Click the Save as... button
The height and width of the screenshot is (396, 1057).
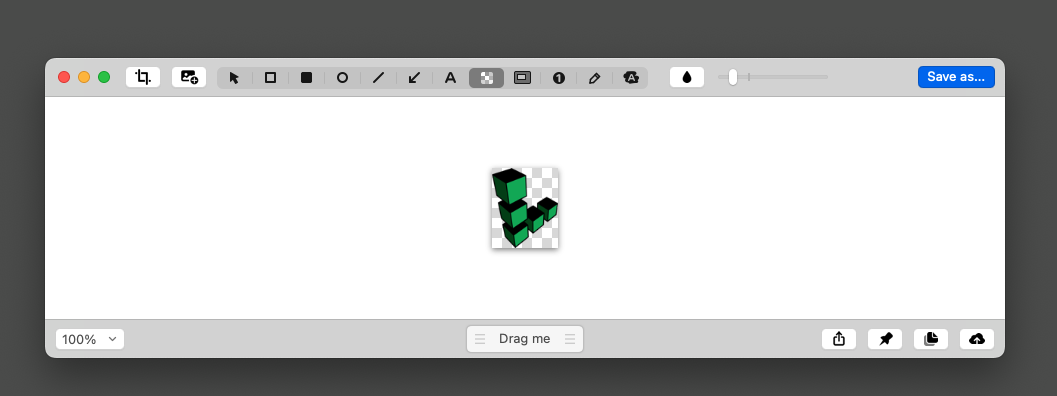coord(956,77)
